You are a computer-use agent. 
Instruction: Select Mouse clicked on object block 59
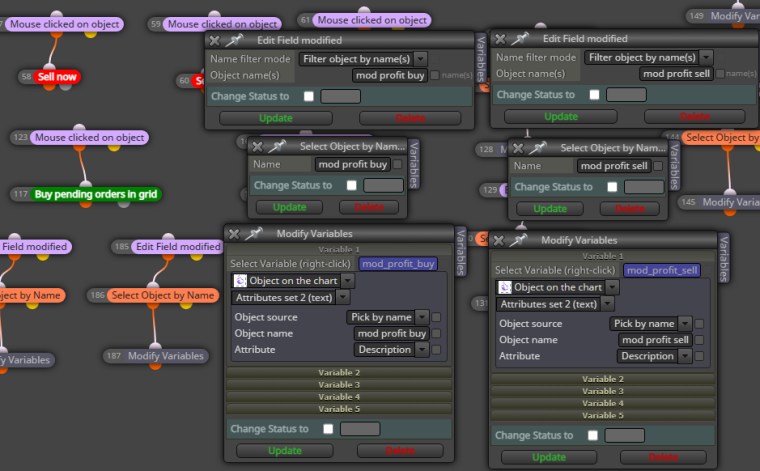(222, 24)
